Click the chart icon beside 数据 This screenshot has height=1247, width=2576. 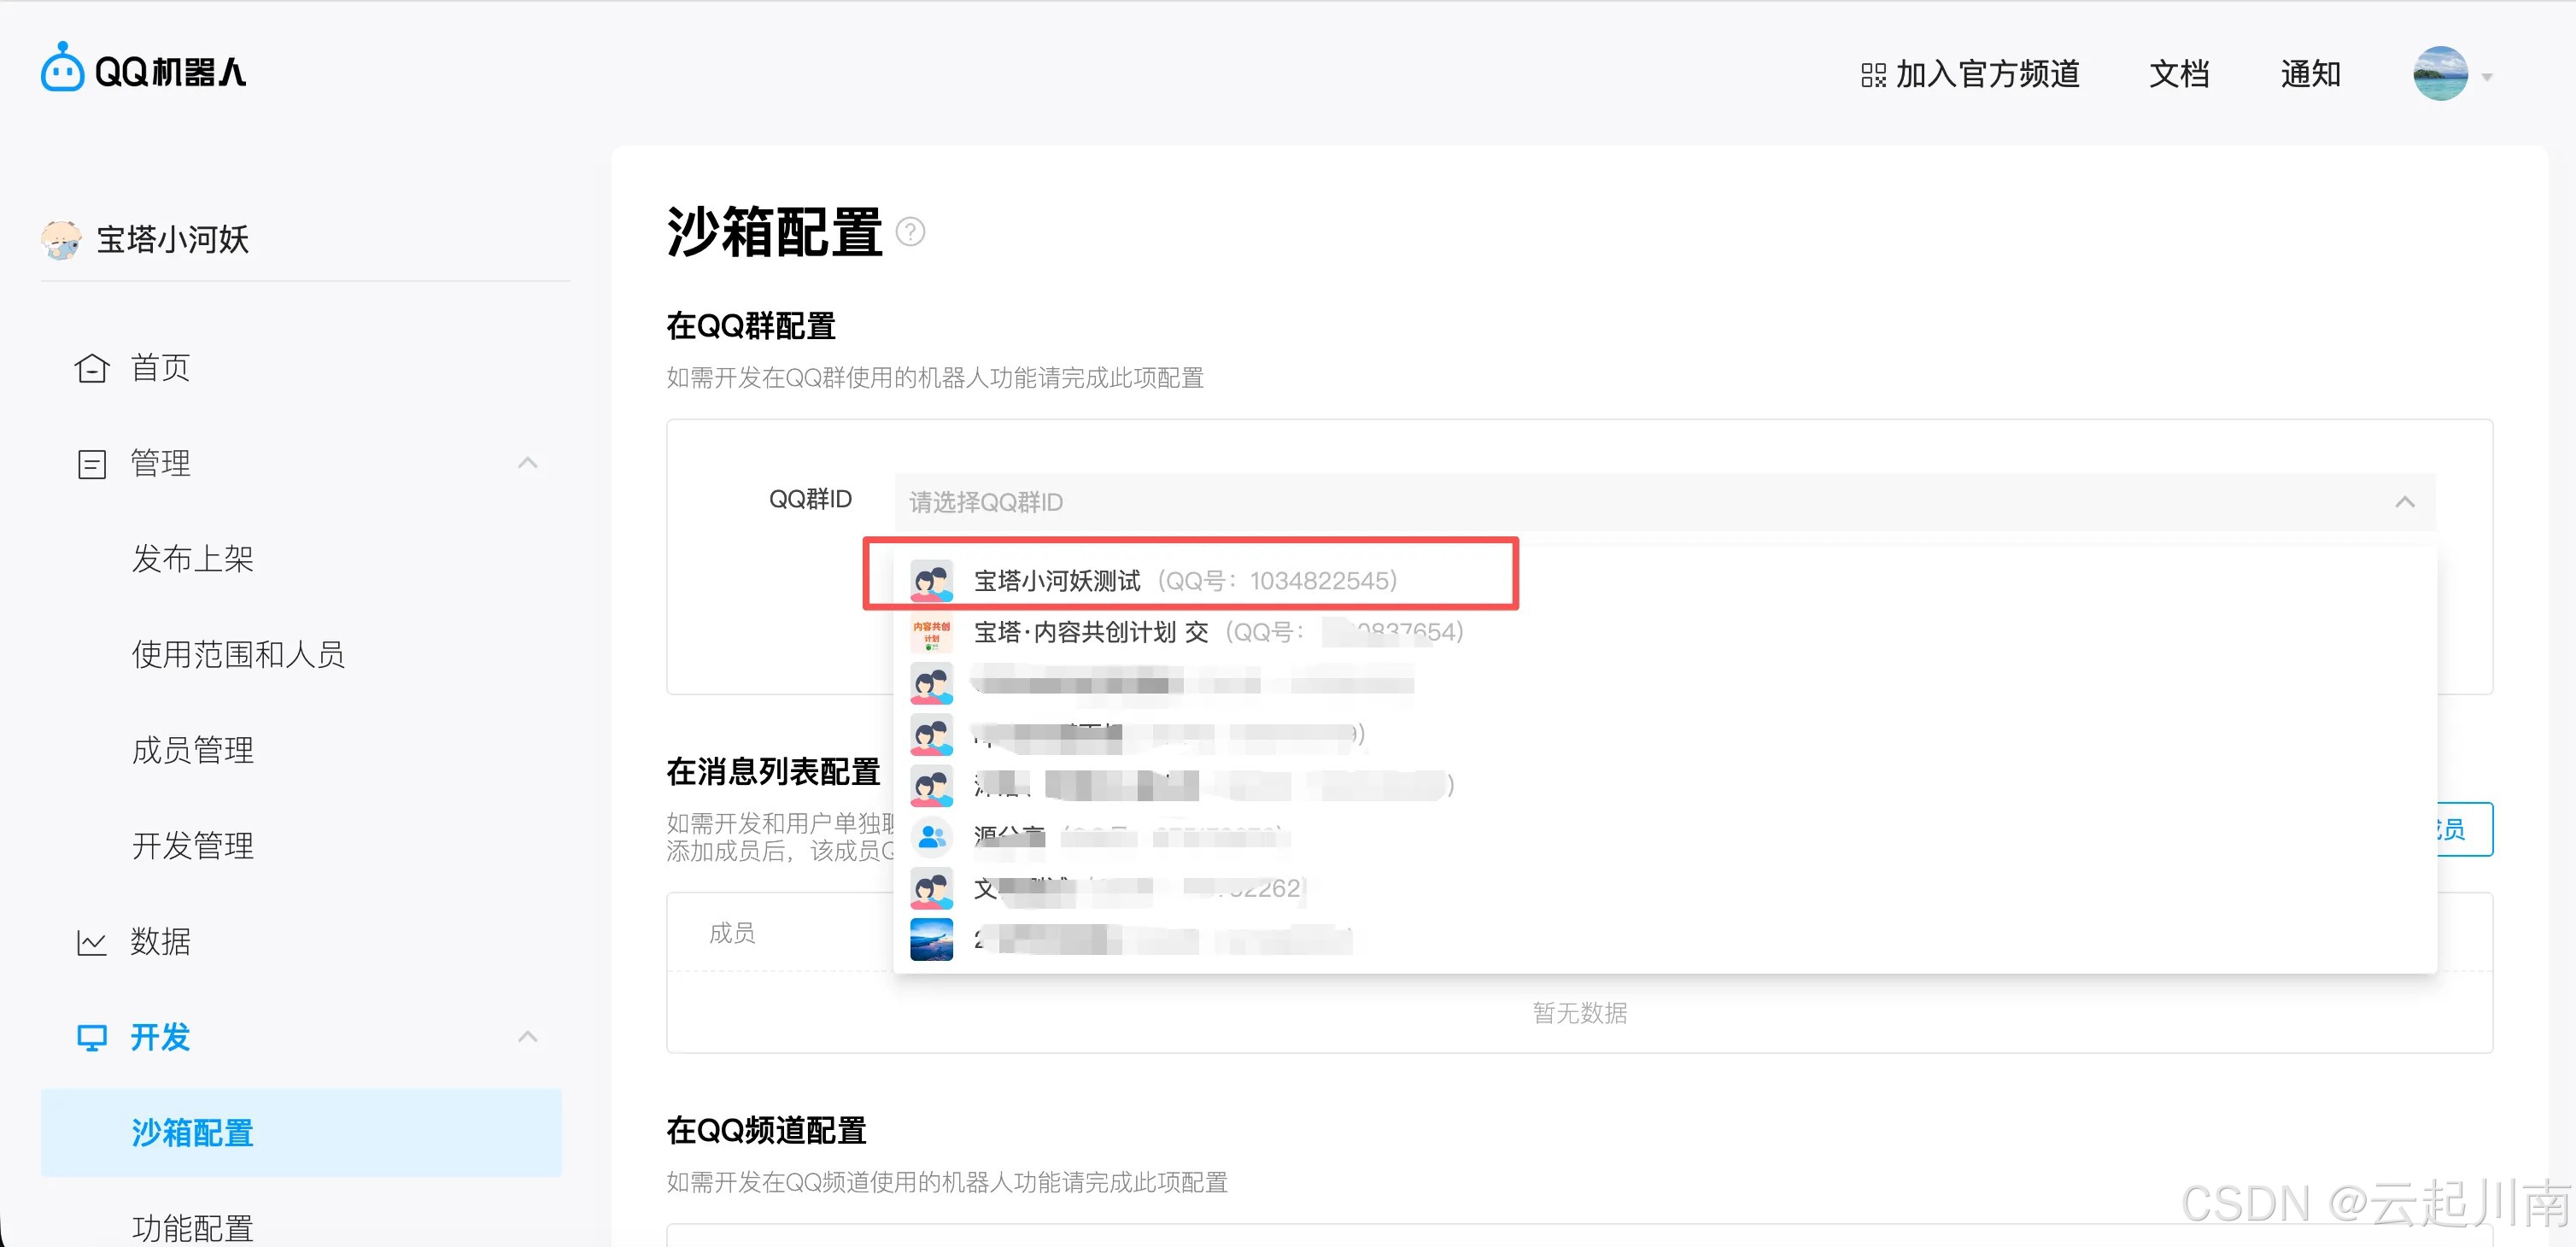pos(91,940)
